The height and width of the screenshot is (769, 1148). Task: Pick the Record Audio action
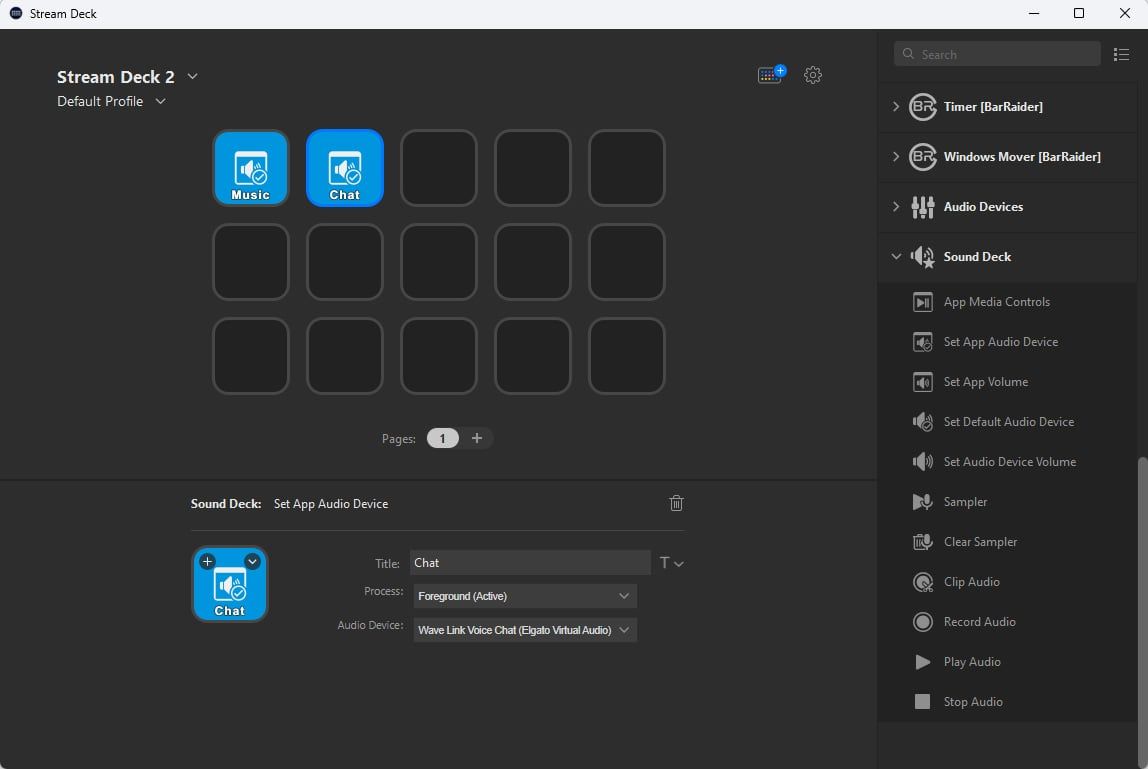pos(979,622)
